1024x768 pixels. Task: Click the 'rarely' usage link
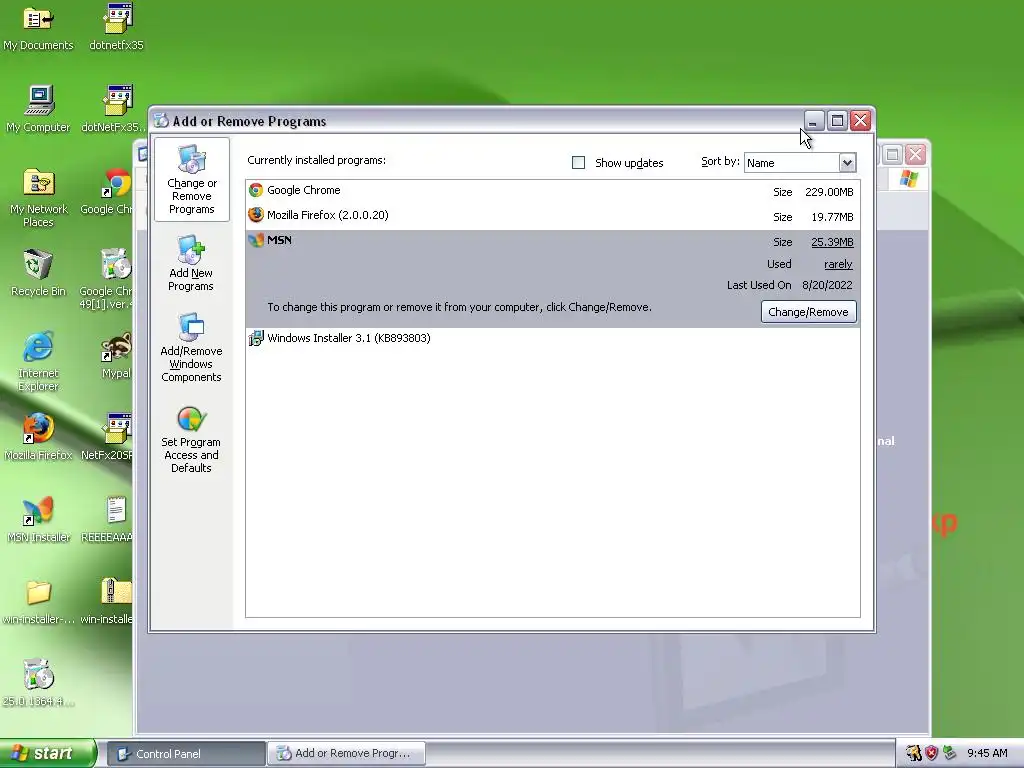coord(838,264)
